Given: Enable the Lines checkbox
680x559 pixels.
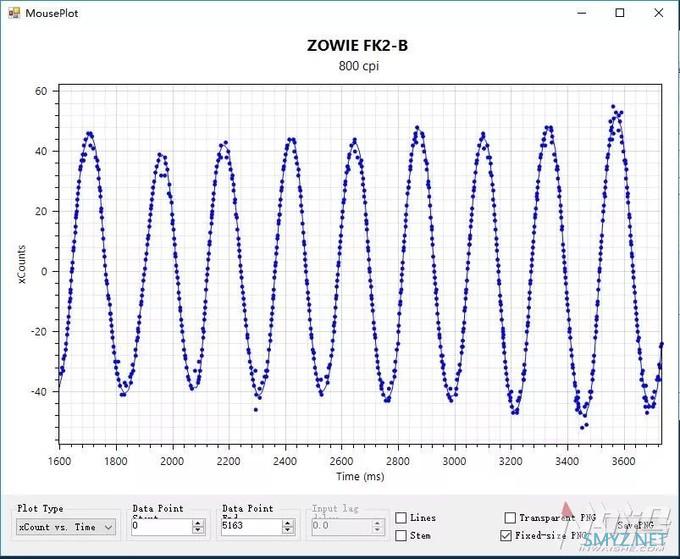Looking at the screenshot, I should click(401, 517).
